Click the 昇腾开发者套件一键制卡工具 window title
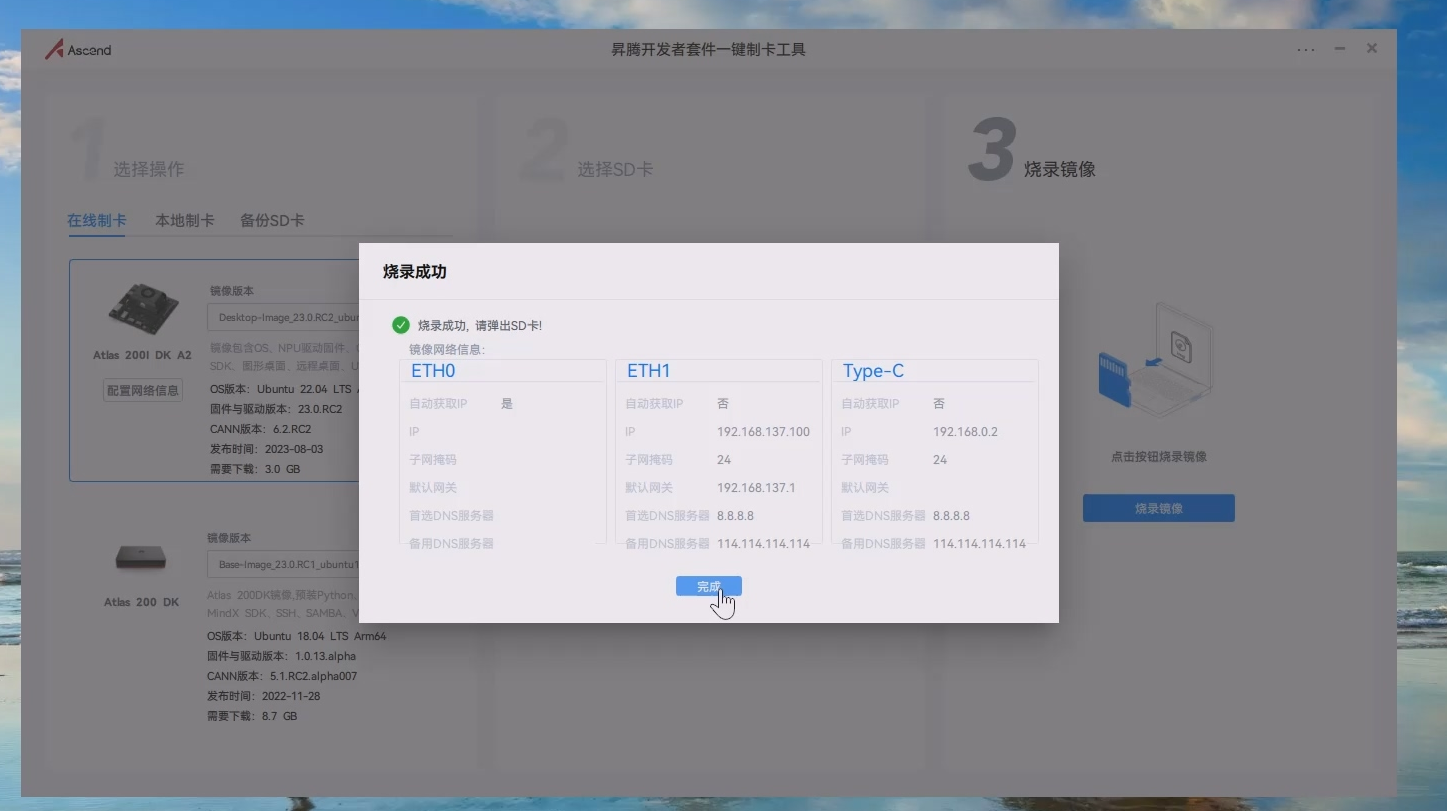 pos(708,49)
